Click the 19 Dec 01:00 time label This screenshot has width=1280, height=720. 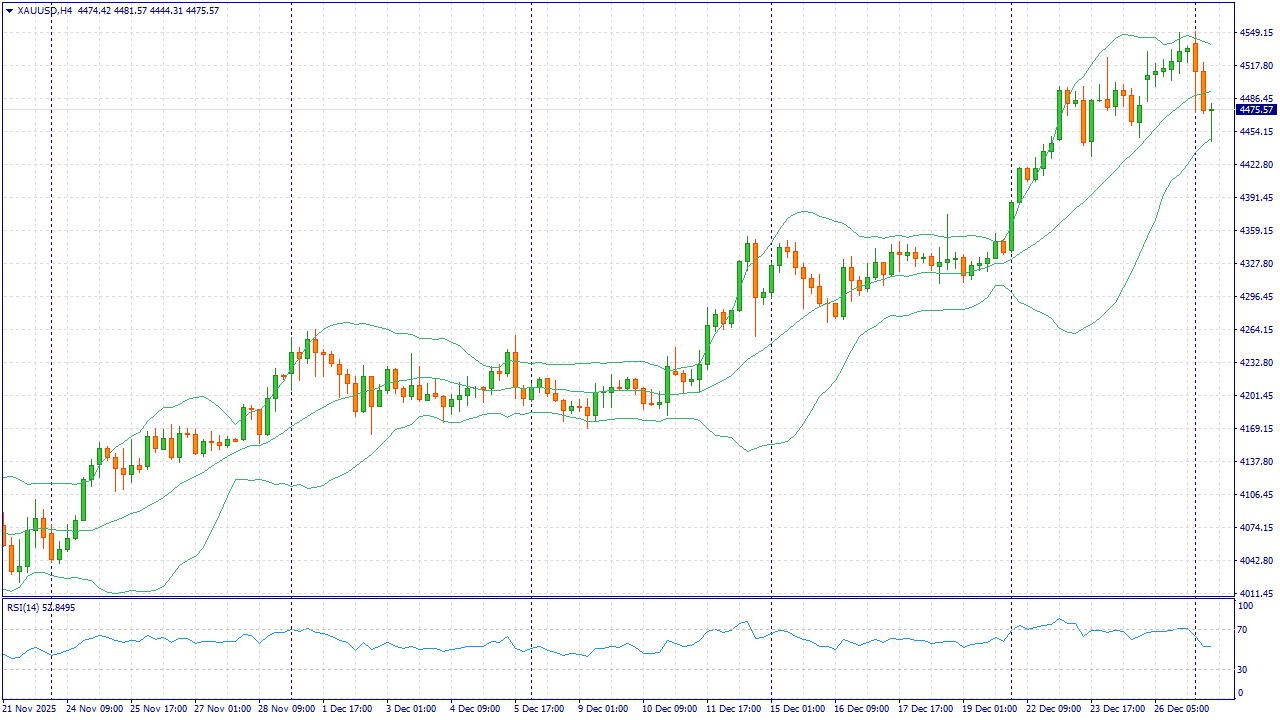[x=991, y=709]
